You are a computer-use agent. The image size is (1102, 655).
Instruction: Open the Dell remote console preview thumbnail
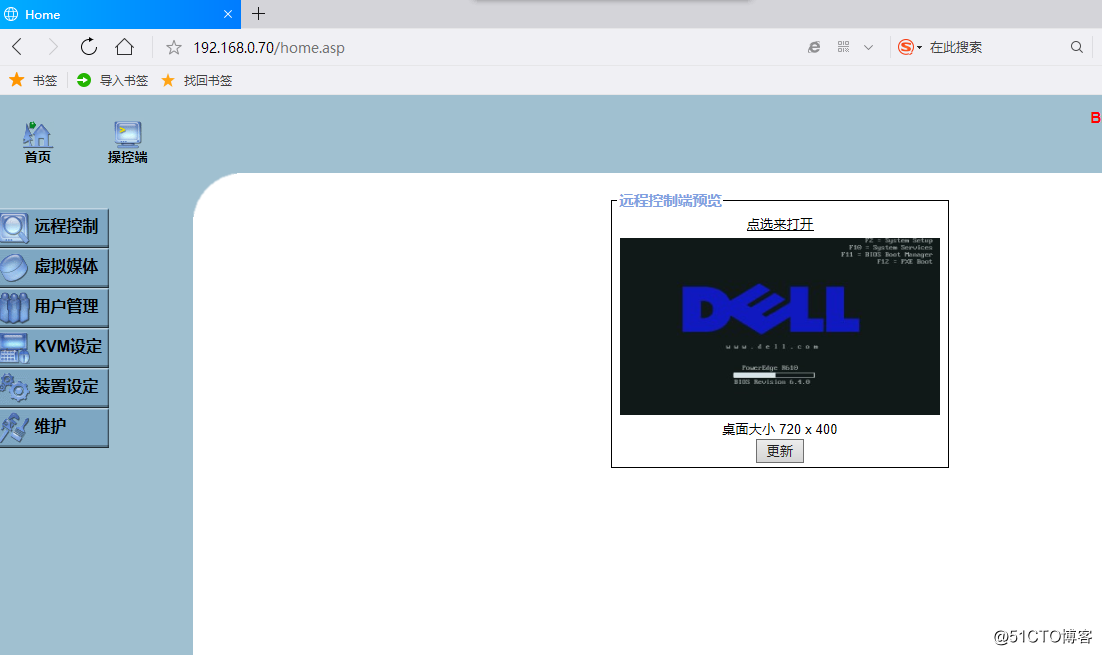[x=779, y=326]
